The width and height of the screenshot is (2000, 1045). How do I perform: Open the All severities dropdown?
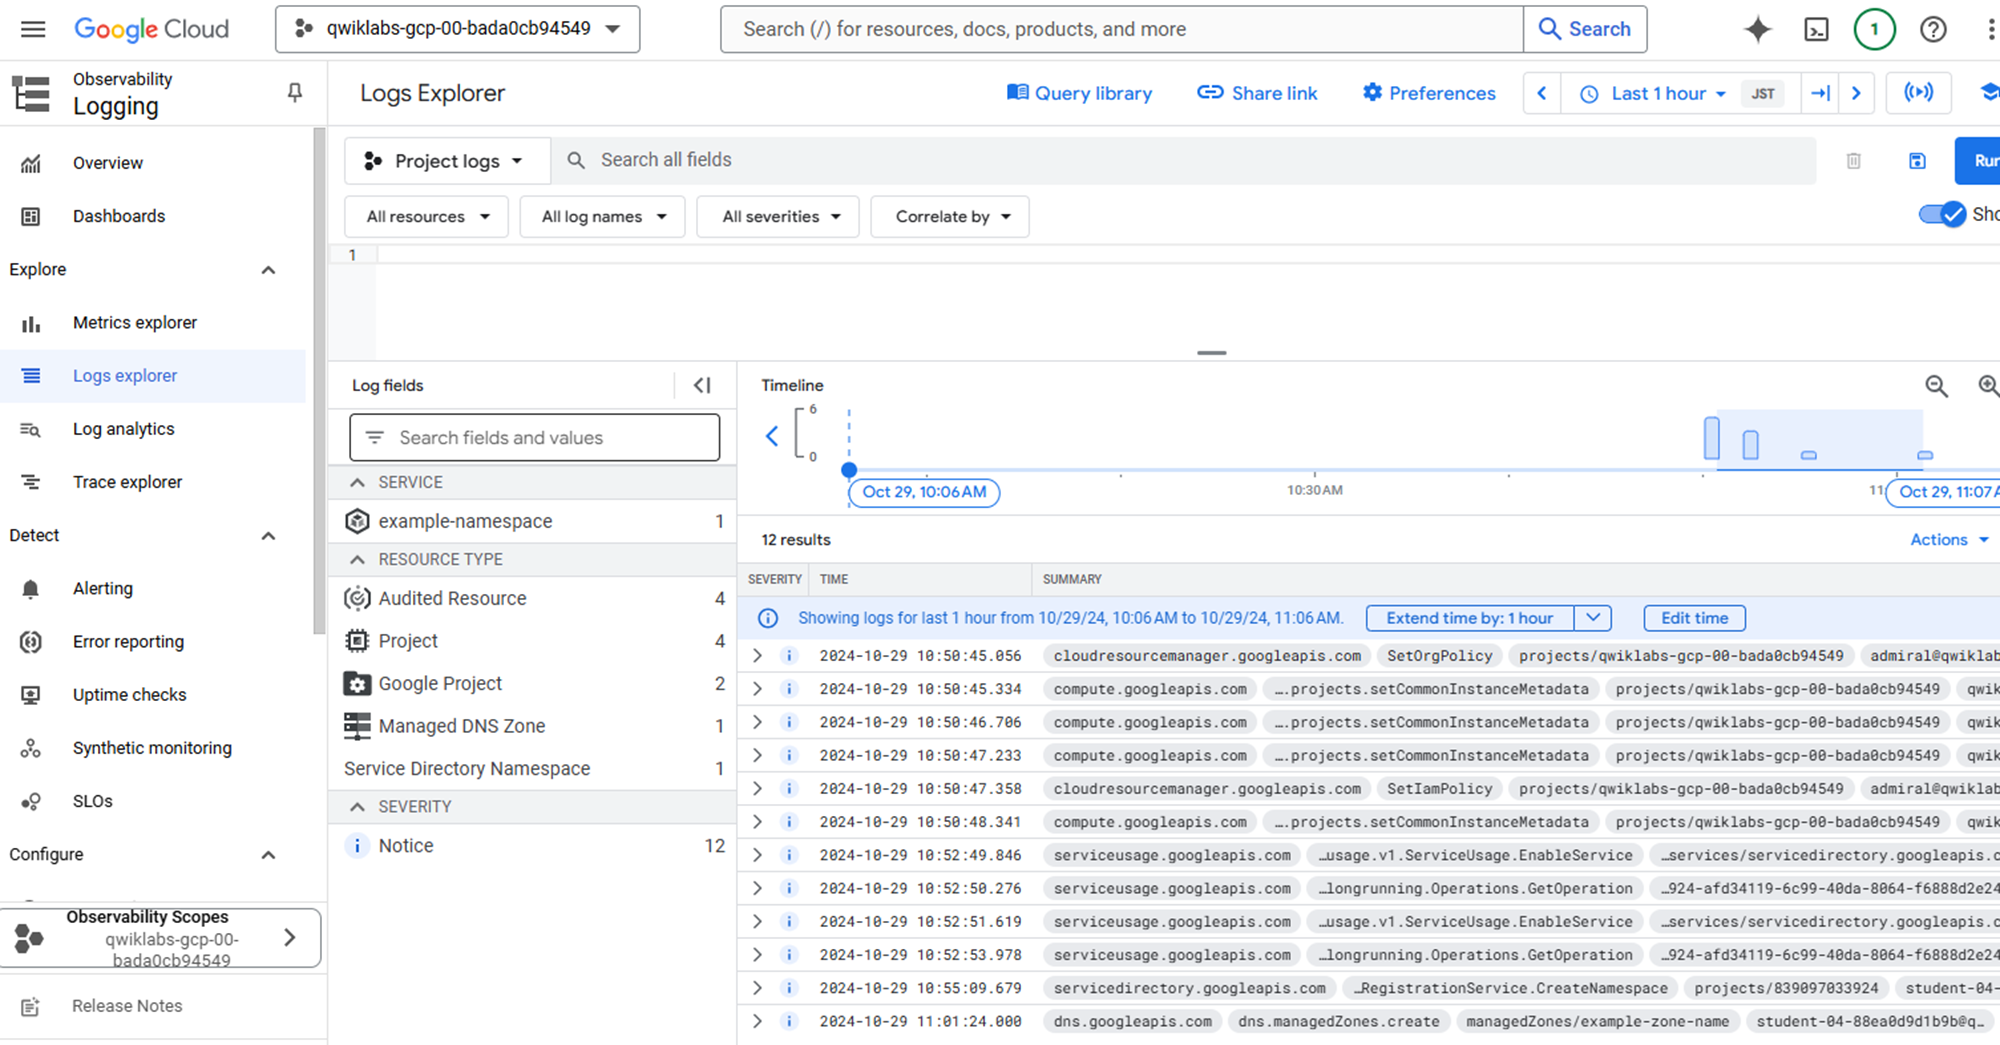click(x=780, y=217)
